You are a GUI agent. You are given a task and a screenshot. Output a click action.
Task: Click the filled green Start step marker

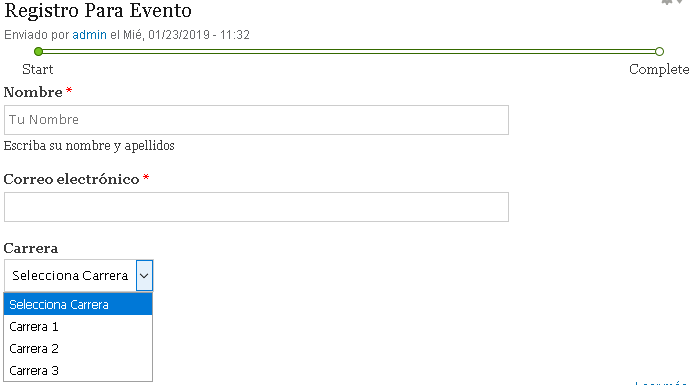[x=38, y=52]
